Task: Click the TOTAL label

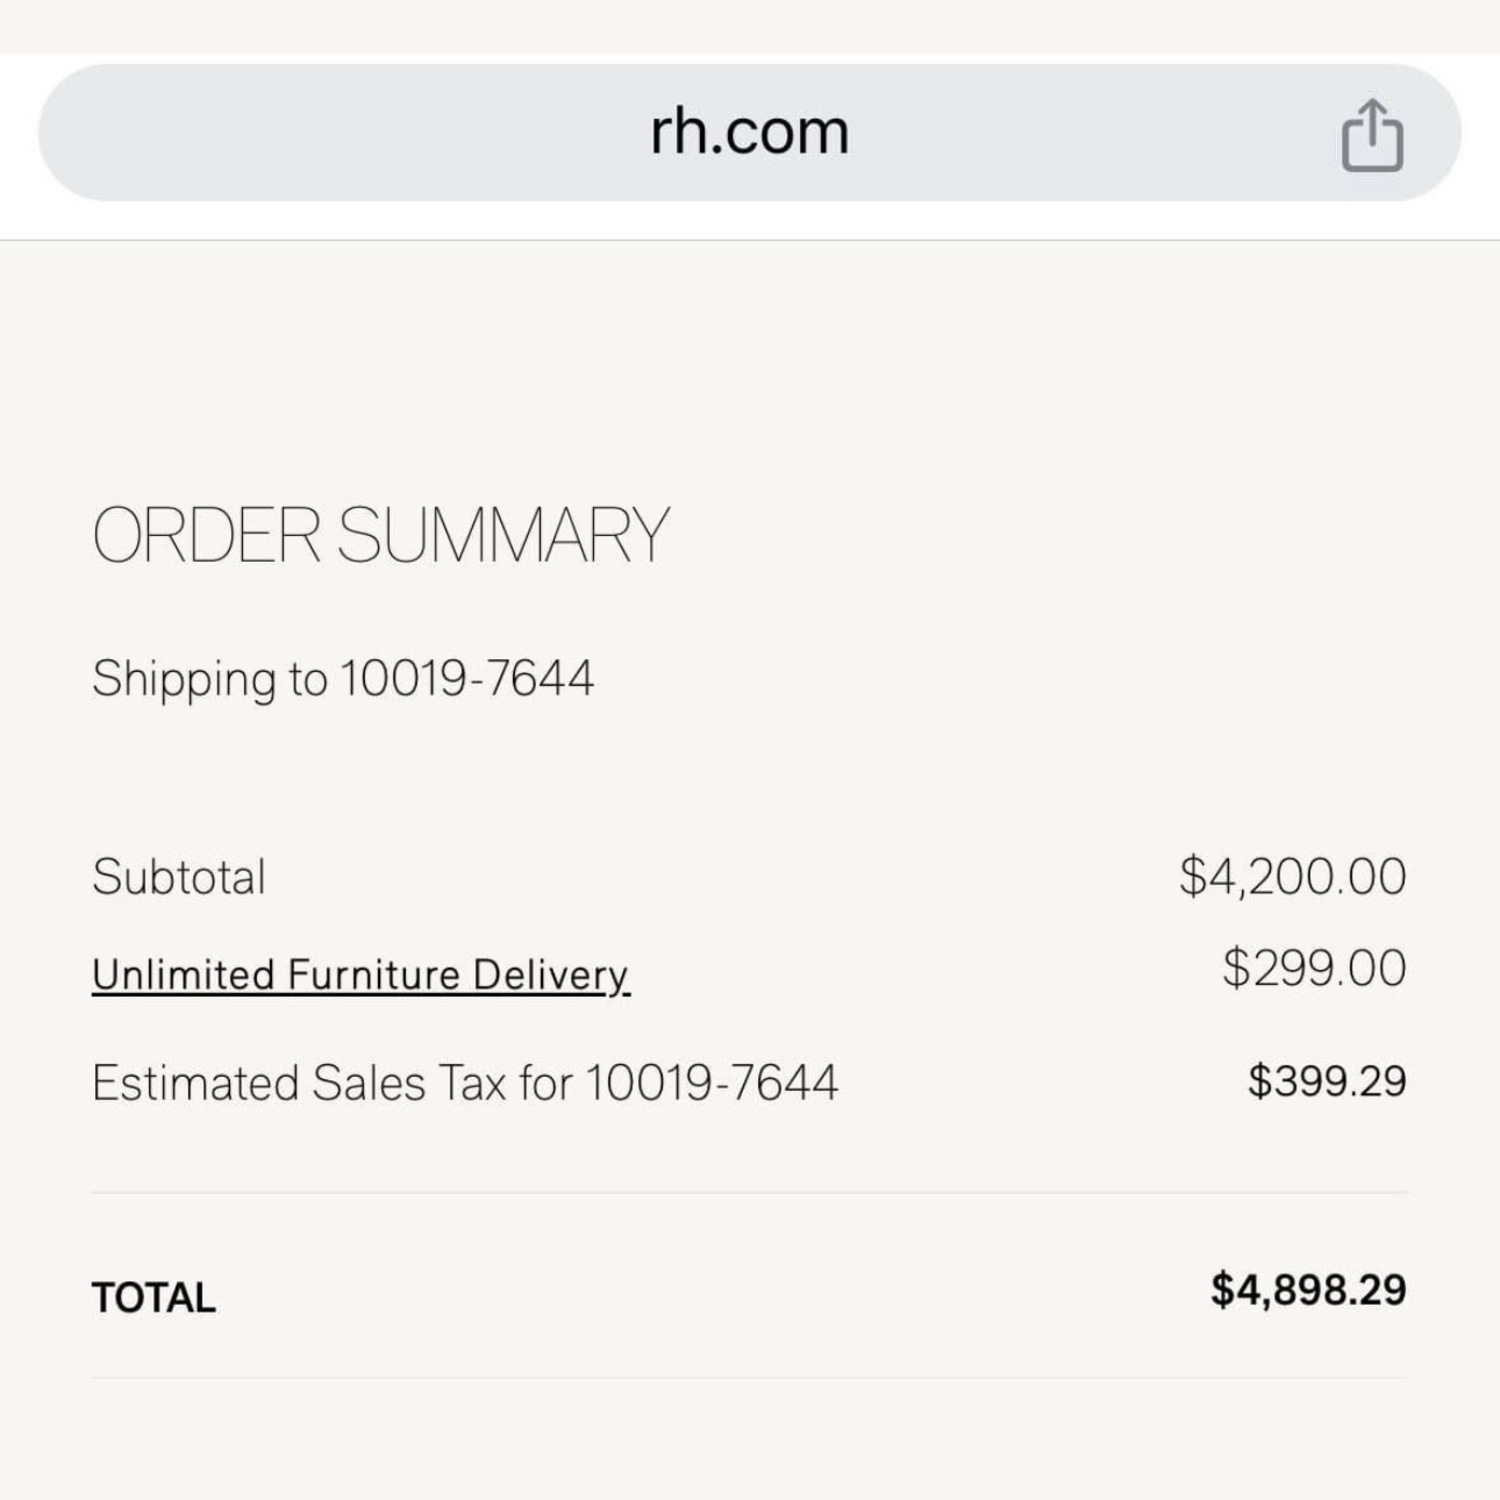Action: coord(154,1298)
